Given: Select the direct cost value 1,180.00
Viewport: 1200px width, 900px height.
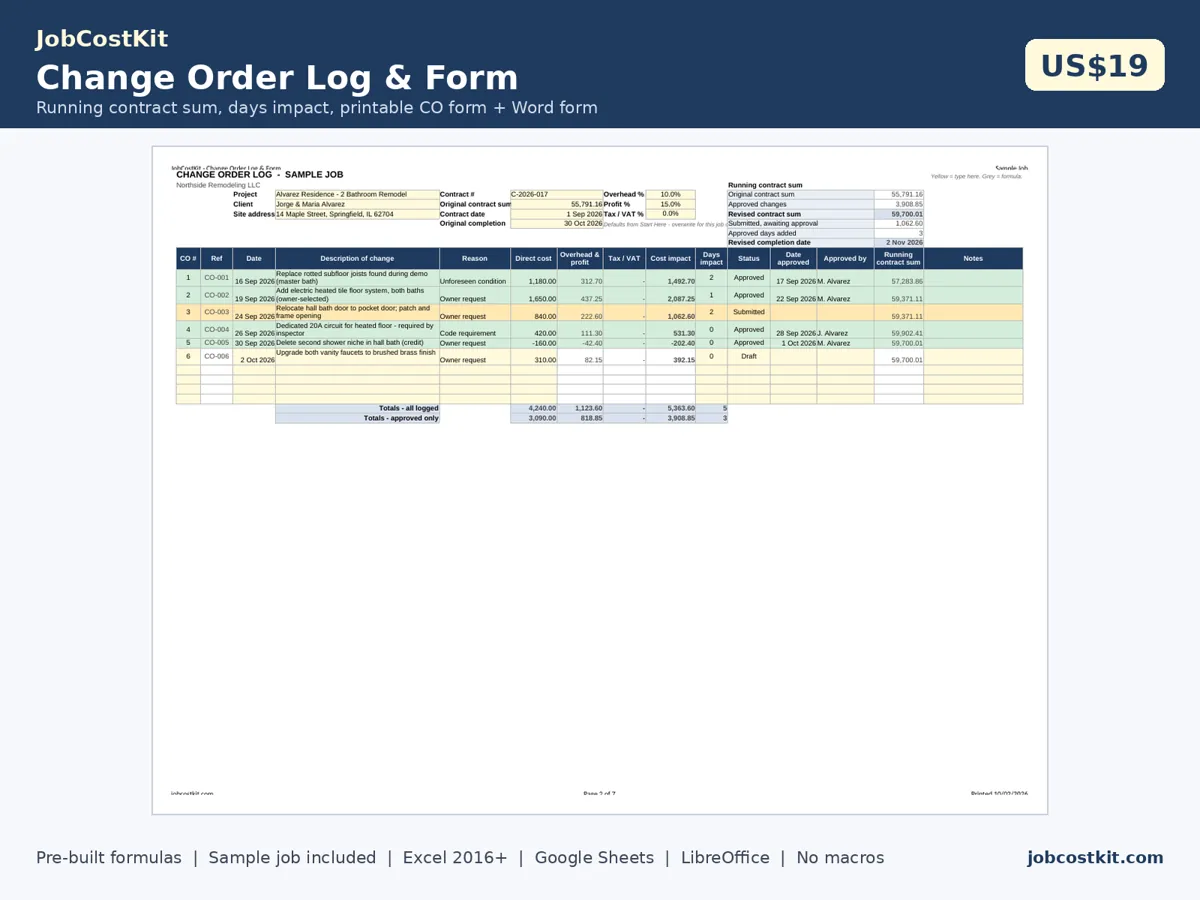Looking at the screenshot, I should [533, 278].
